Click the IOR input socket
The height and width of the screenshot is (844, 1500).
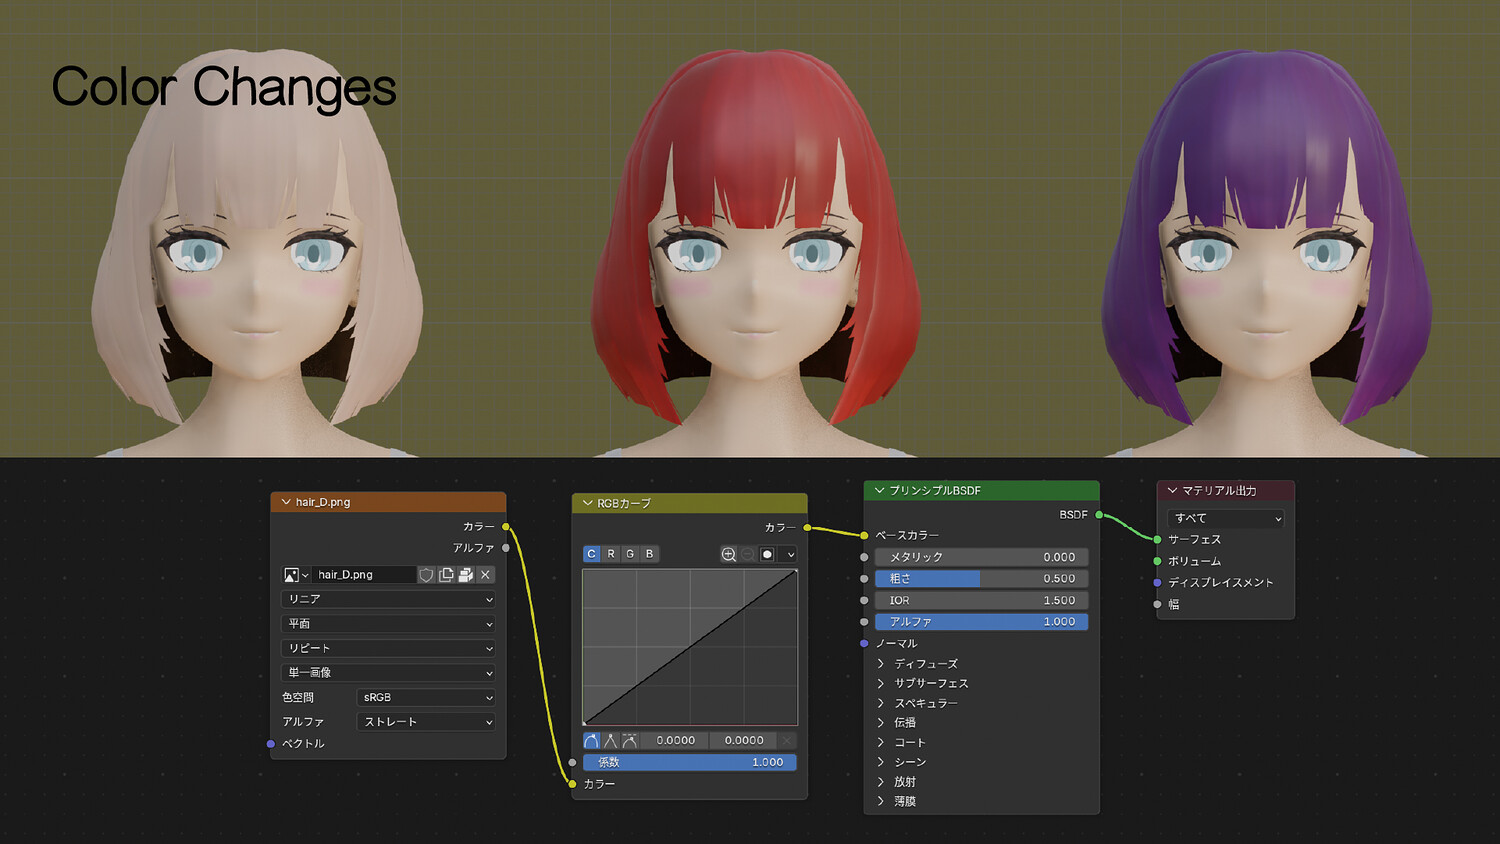tap(864, 601)
